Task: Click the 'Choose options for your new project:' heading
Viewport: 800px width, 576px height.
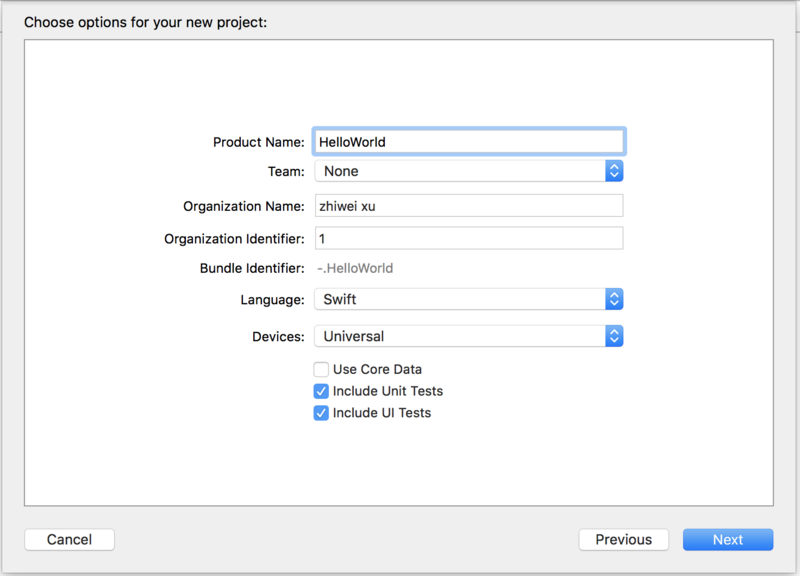Action: click(145, 22)
